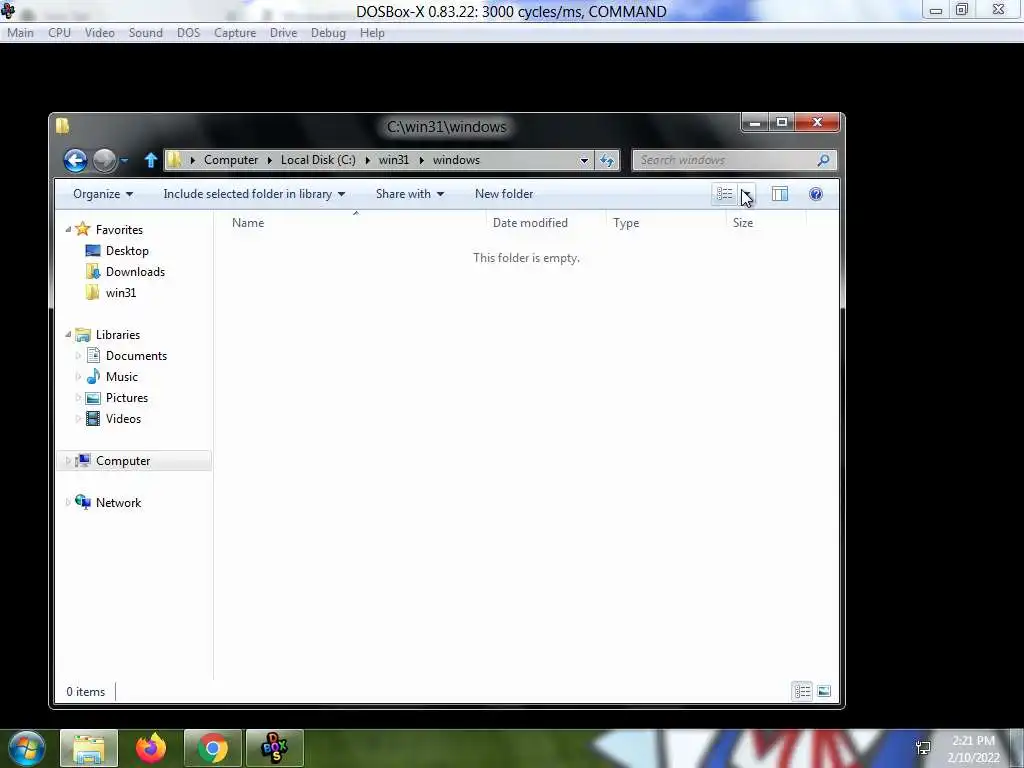Viewport: 1024px width, 768px height.
Task: Open Include selected folder in library menu
Action: click(254, 194)
